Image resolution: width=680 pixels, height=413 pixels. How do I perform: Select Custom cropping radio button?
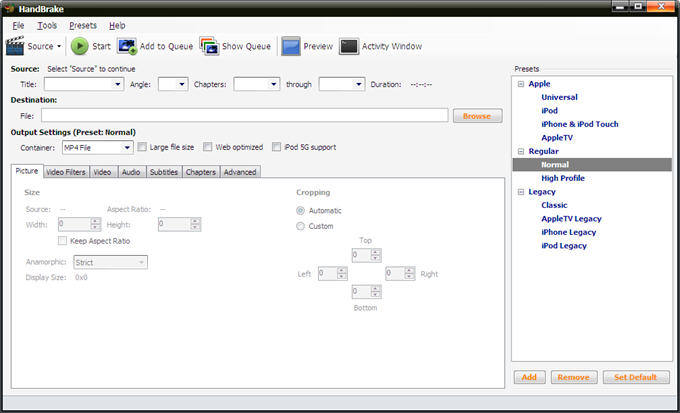[x=300, y=226]
